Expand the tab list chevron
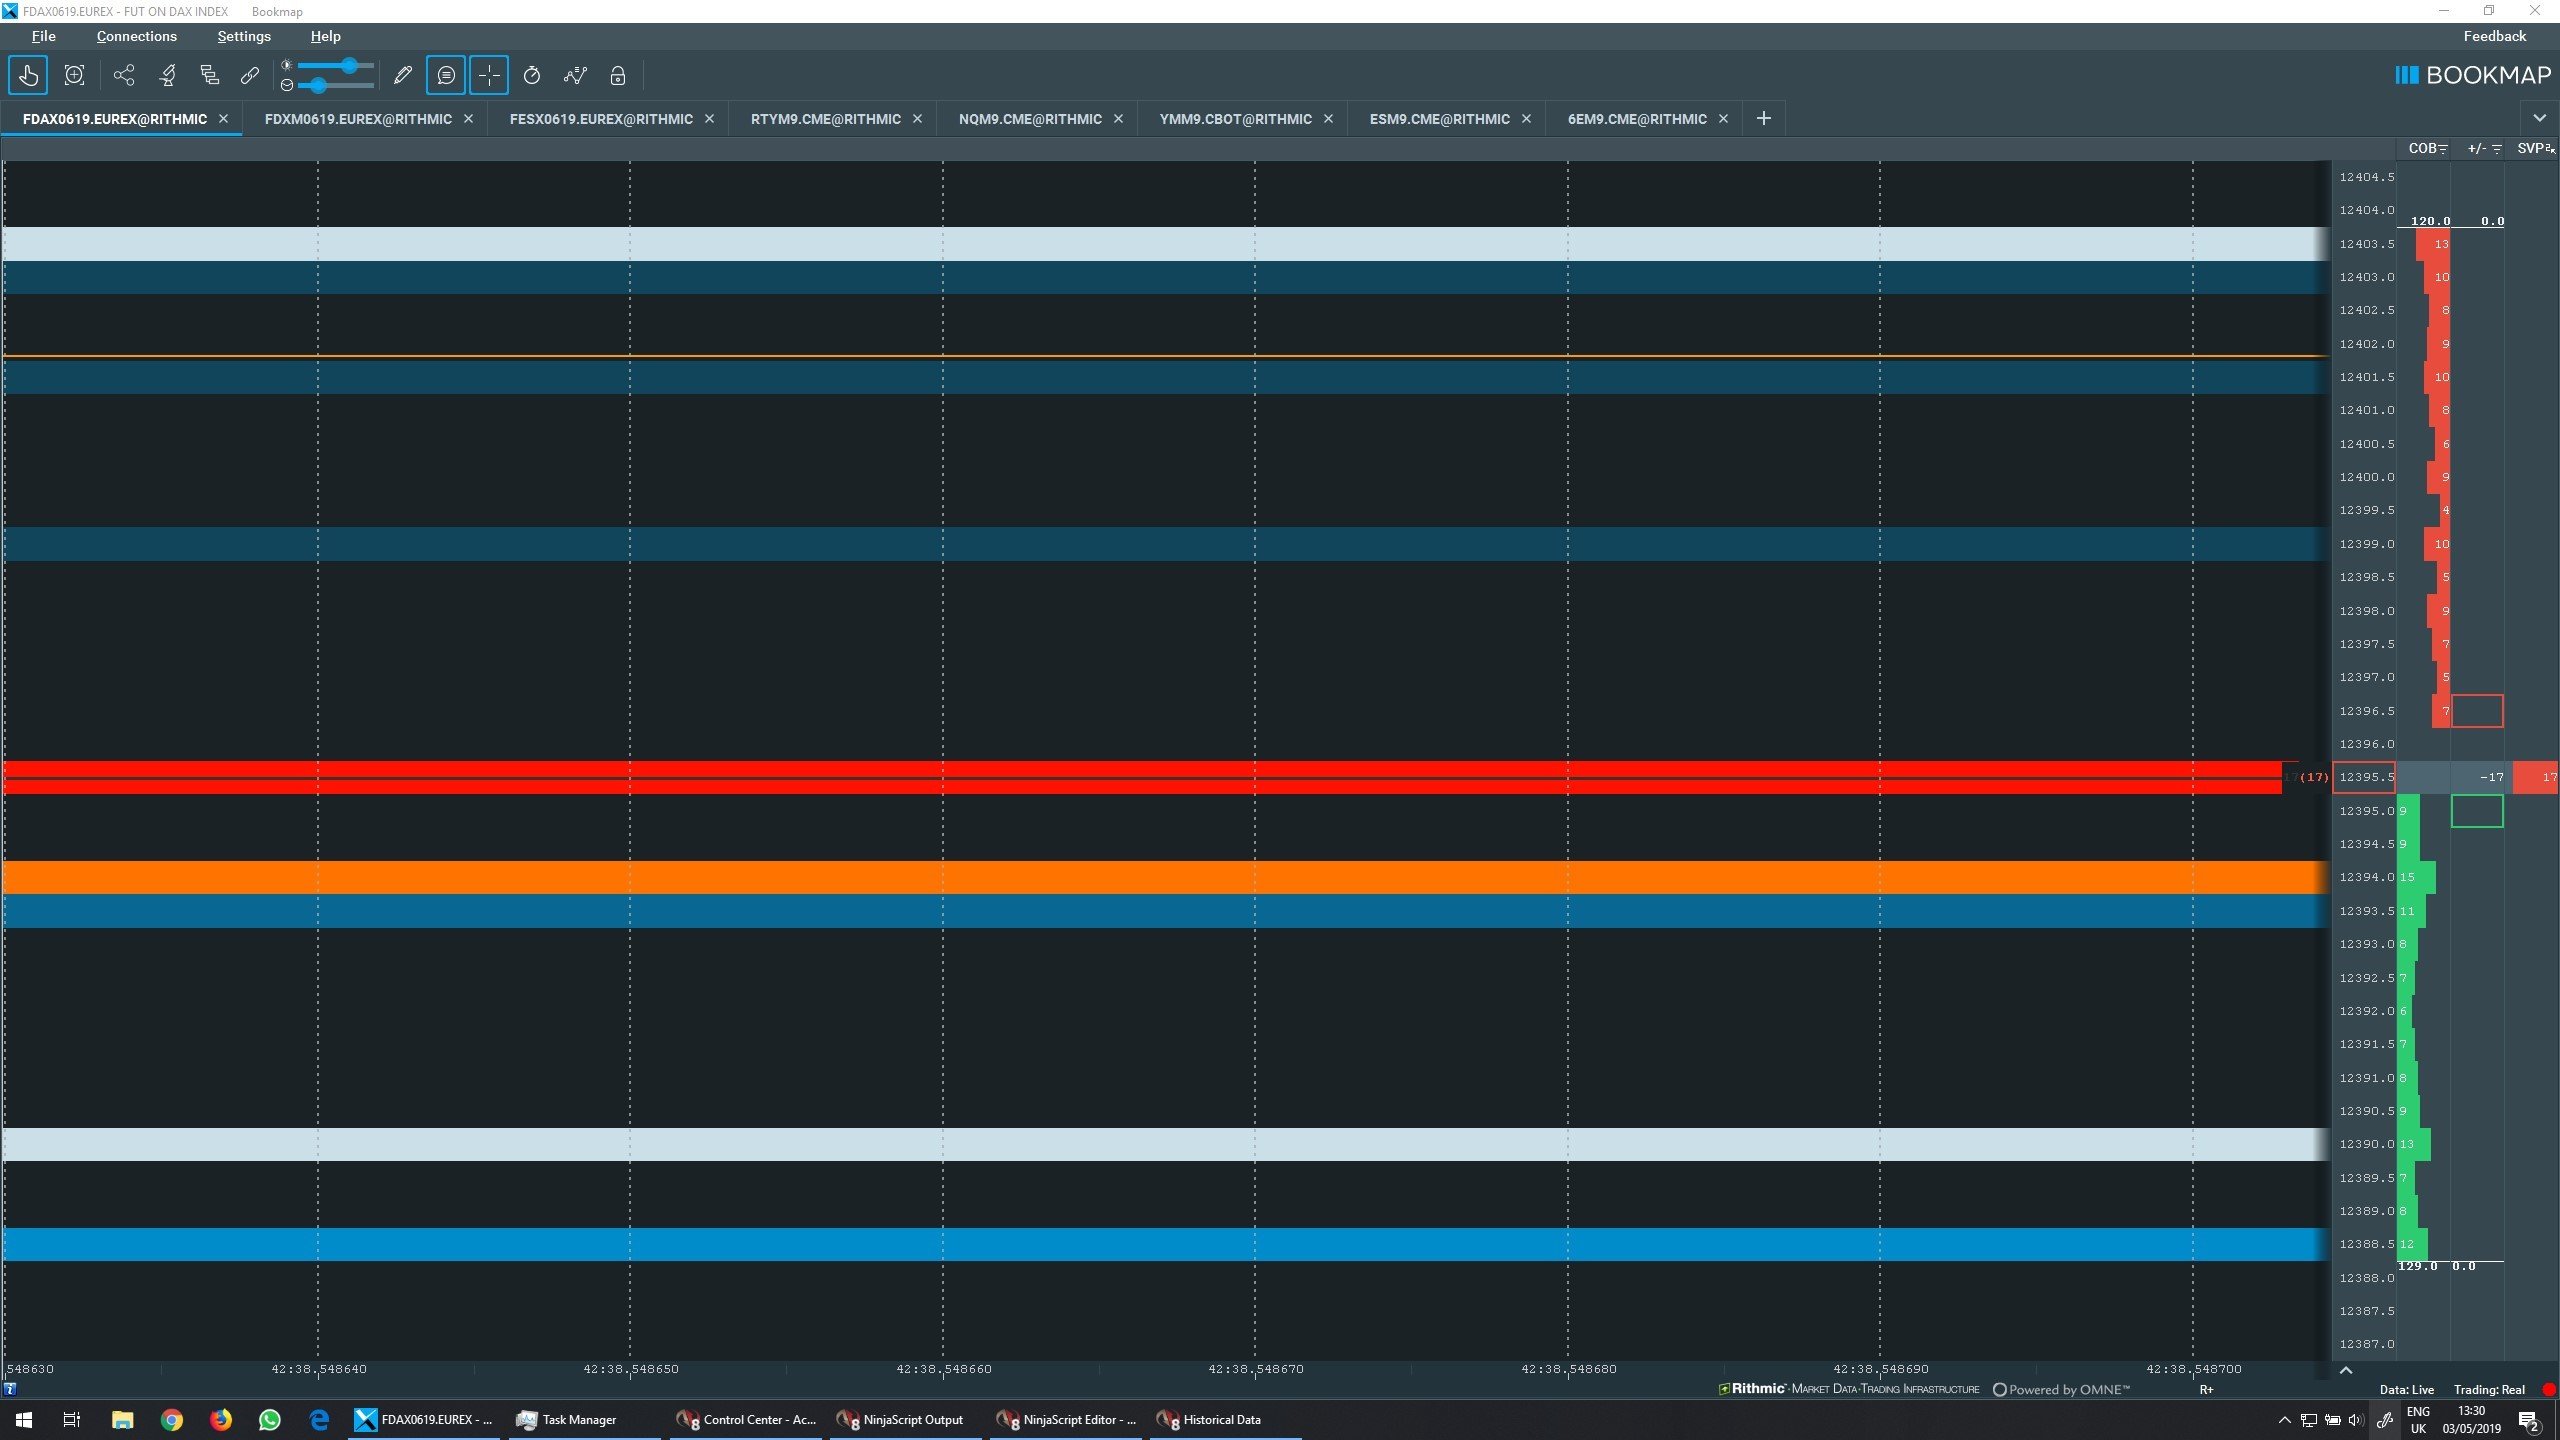Viewport: 2560px width, 1440px height. [2539, 119]
